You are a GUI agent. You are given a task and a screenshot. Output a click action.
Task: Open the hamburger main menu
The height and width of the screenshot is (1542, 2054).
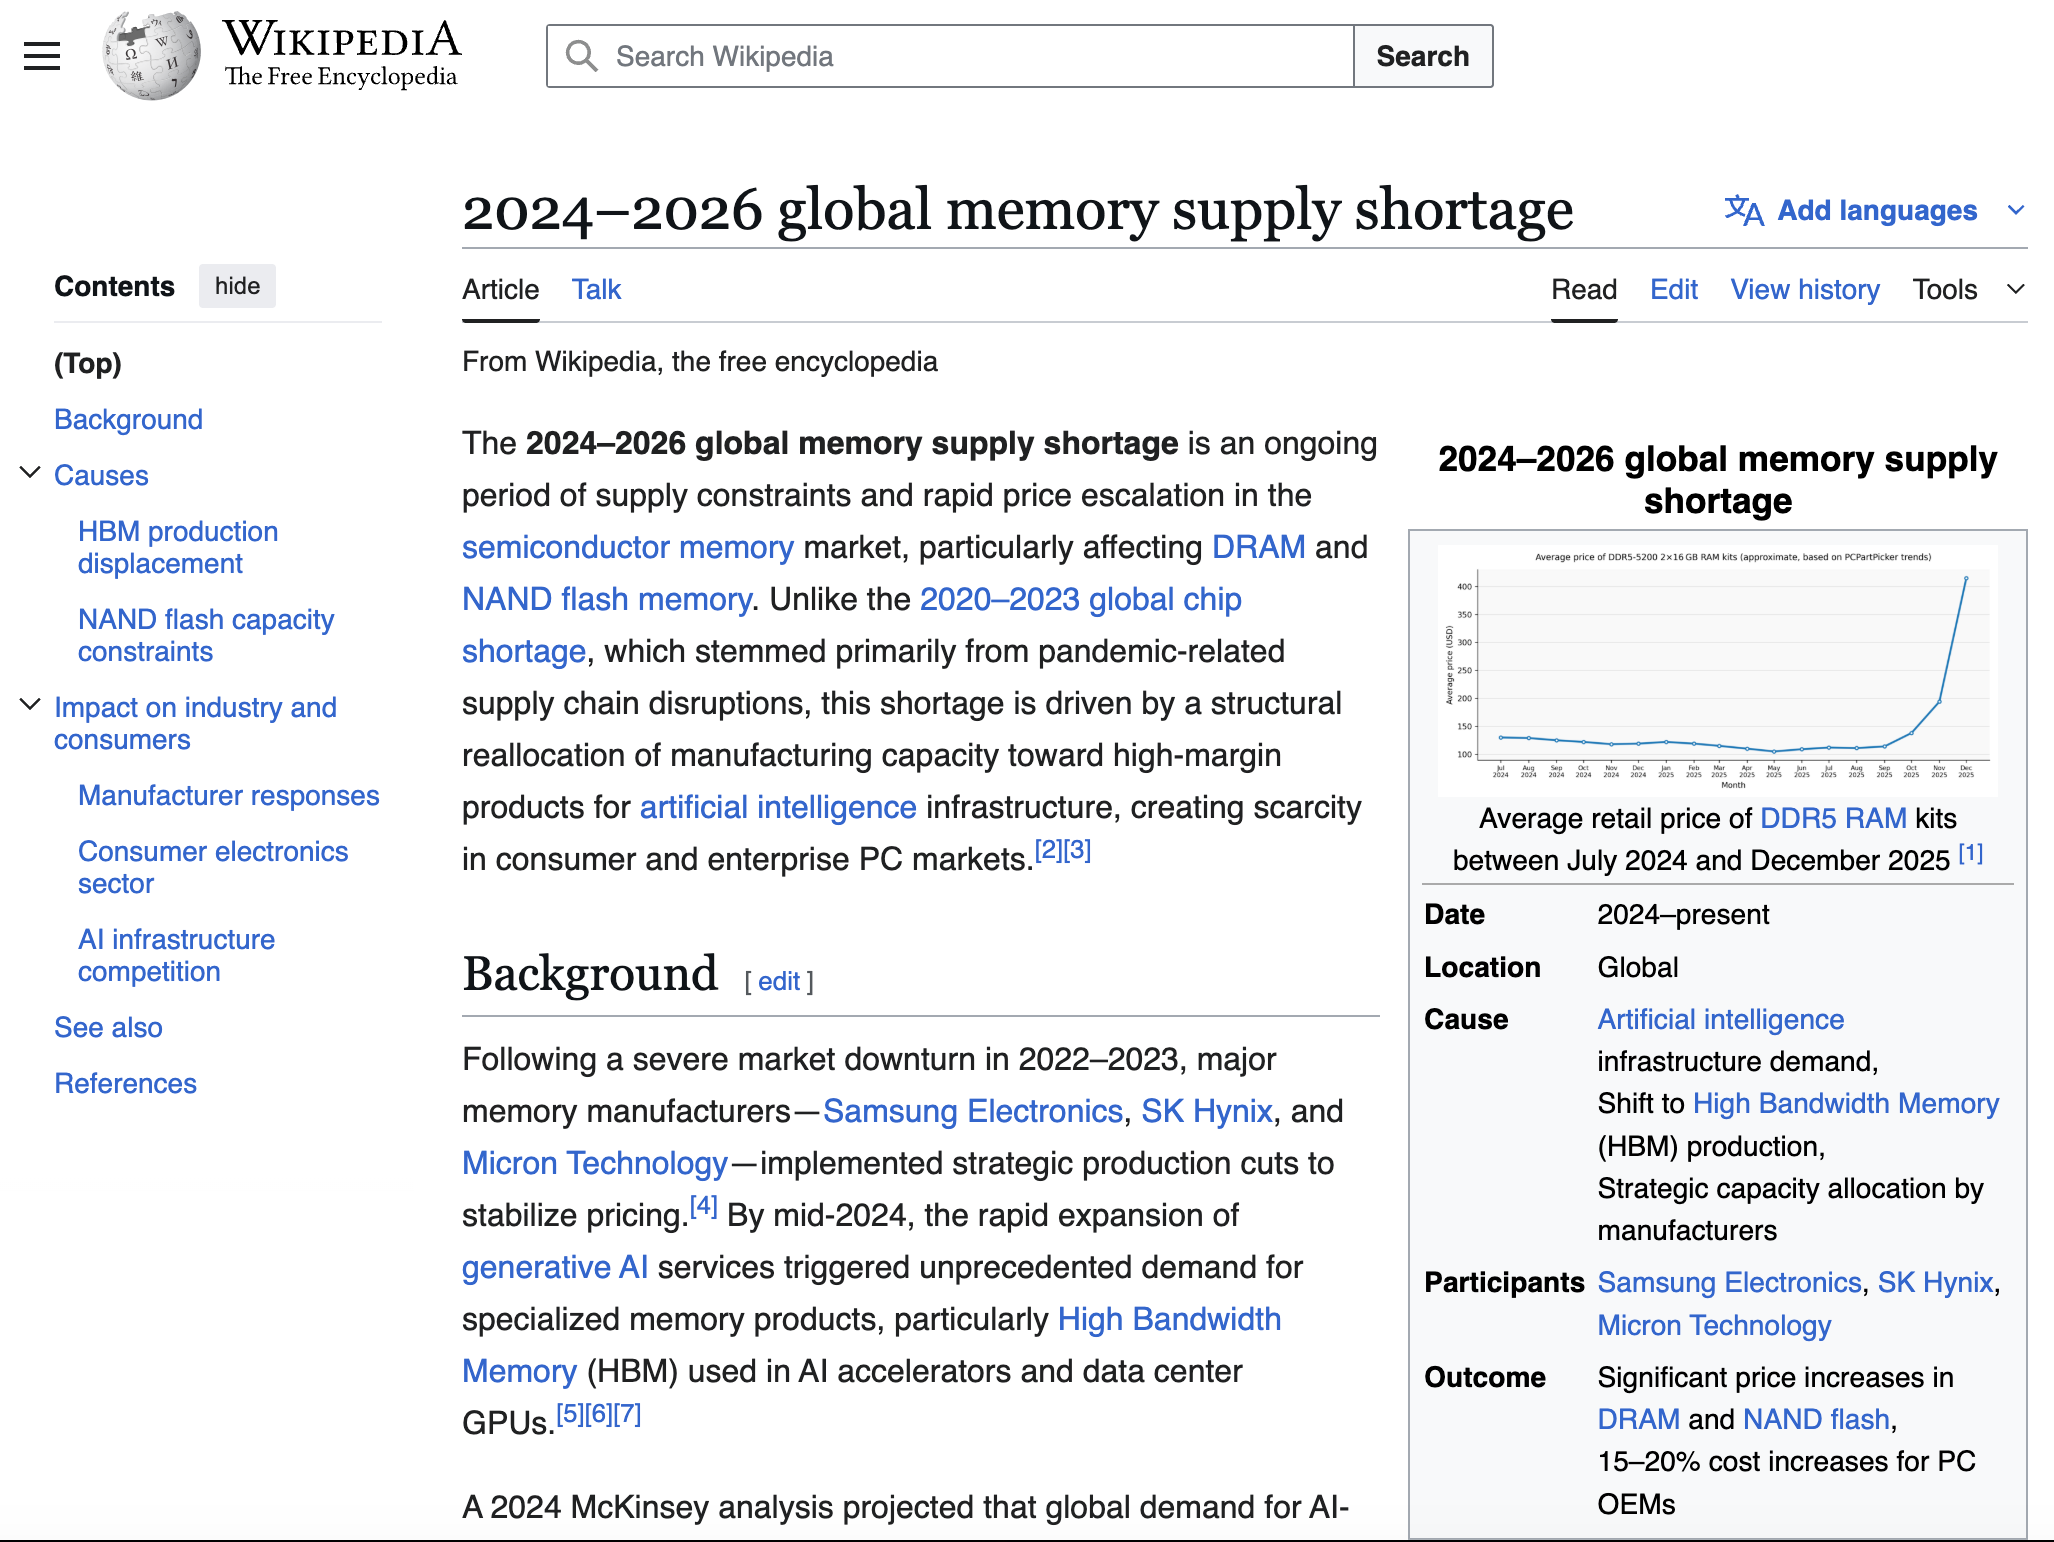click(x=41, y=55)
